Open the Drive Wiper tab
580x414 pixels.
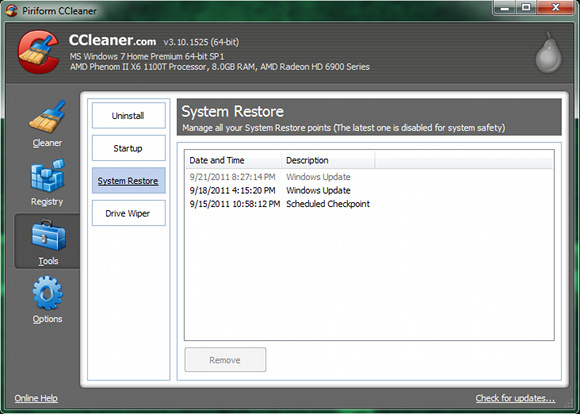coord(128,213)
